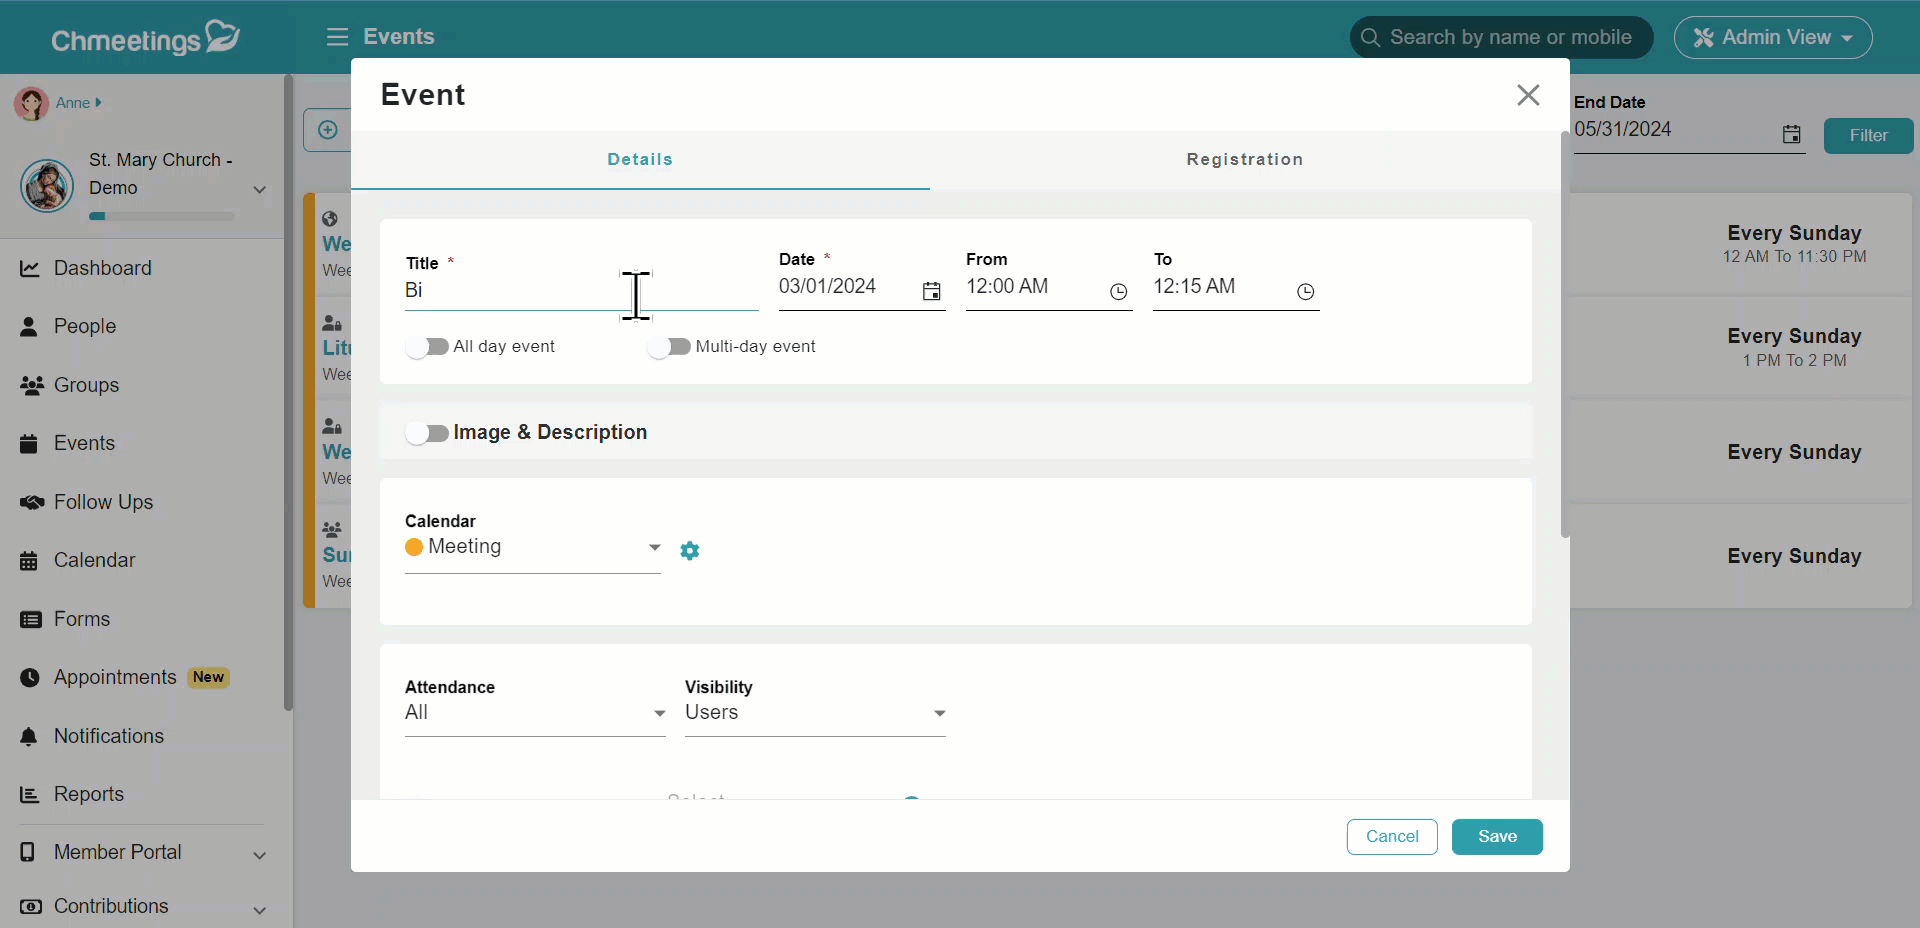Click Anne's profile avatar
This screenshot has height=928, width=1920.
point(32,103)
